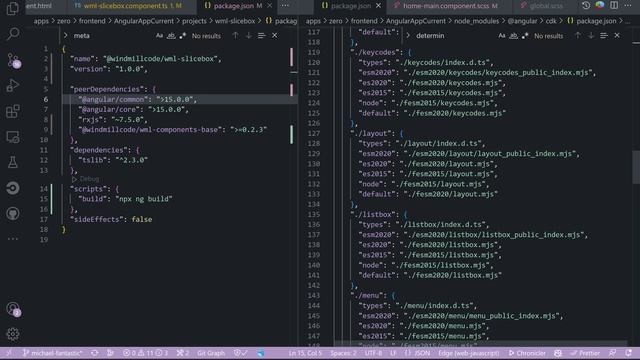Screen dimensions: 640x360
Task: Open the timeline history icon in activity bar
Action: [x=13, y=188]
